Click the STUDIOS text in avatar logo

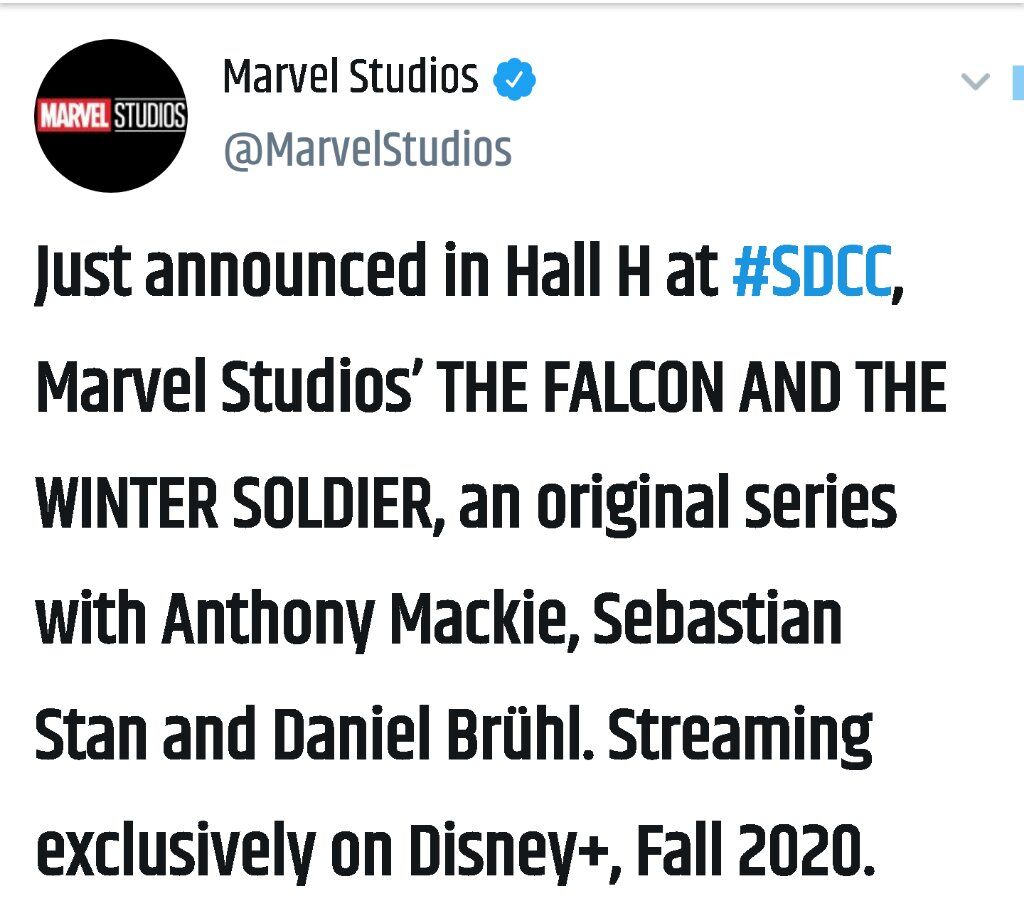point(150,116)
